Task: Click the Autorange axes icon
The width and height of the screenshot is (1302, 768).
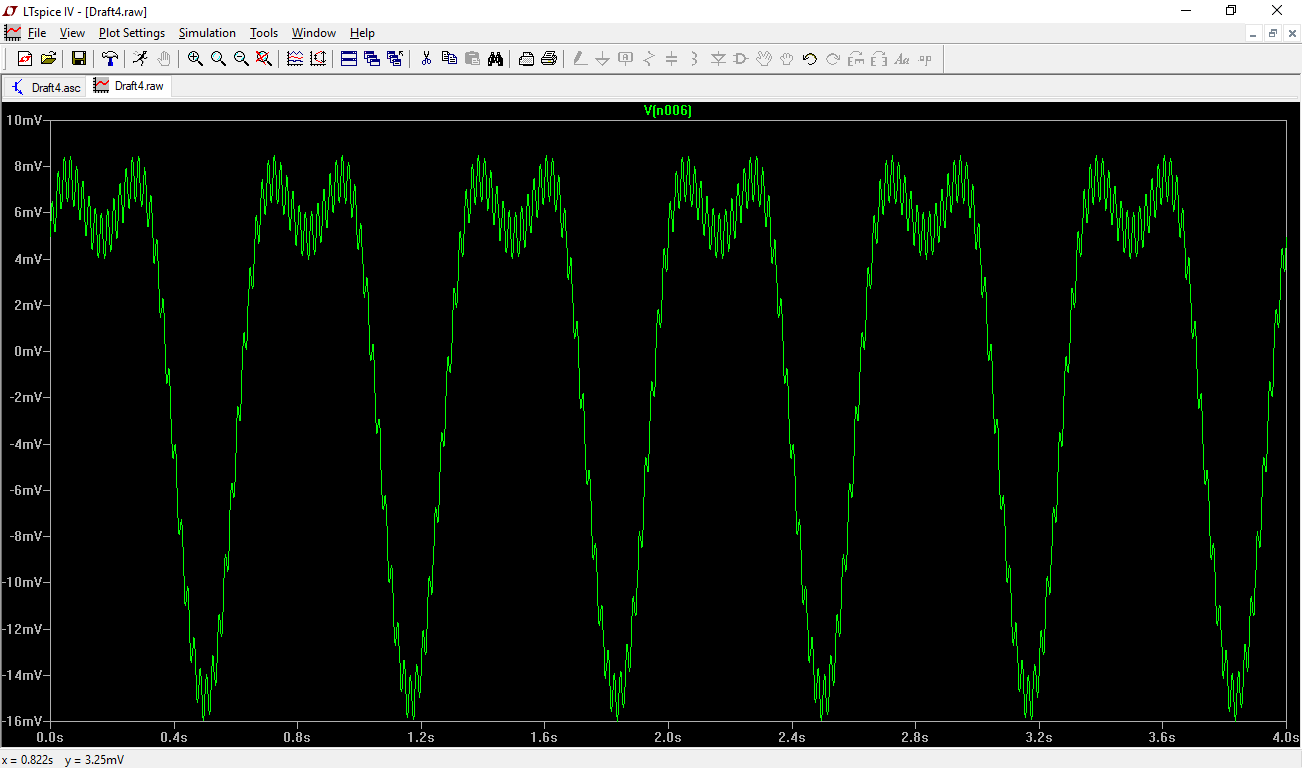Action: coord(318,59)
